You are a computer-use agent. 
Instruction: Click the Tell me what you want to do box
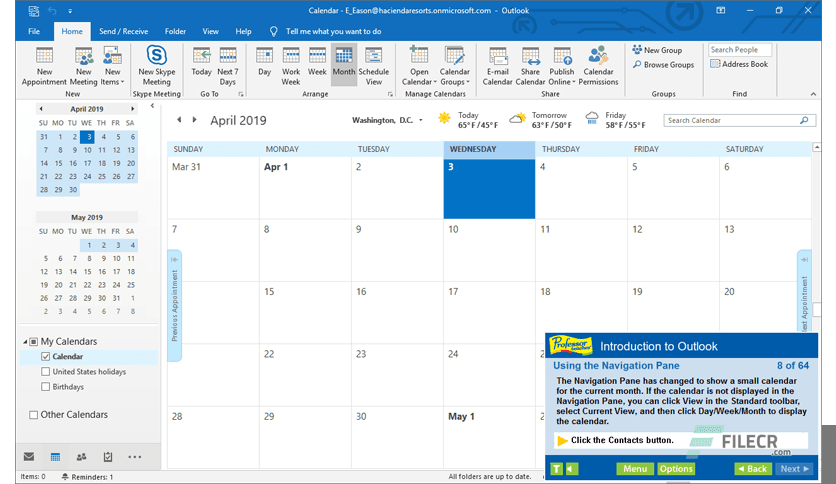(333, 31)
